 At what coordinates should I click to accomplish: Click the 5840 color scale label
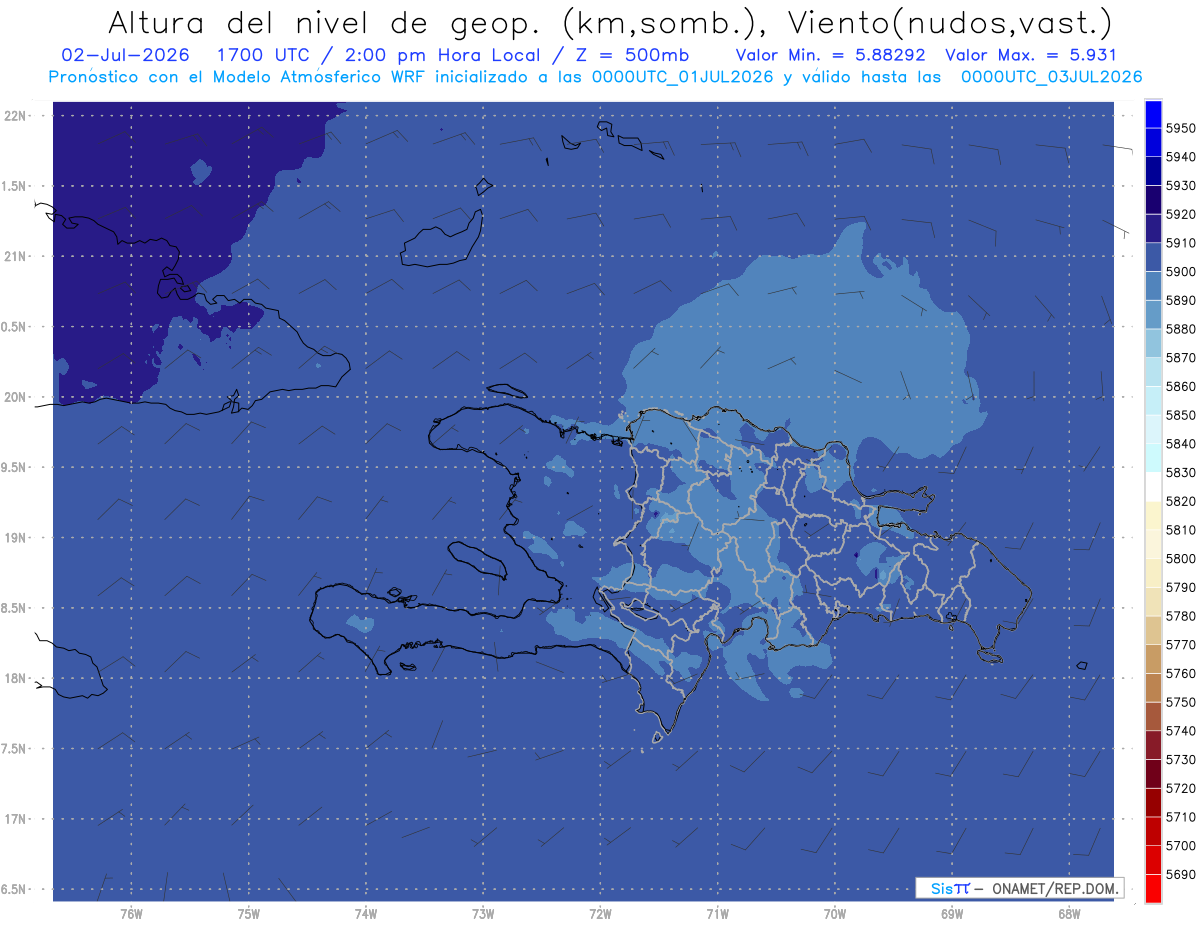pos(1180,443)
